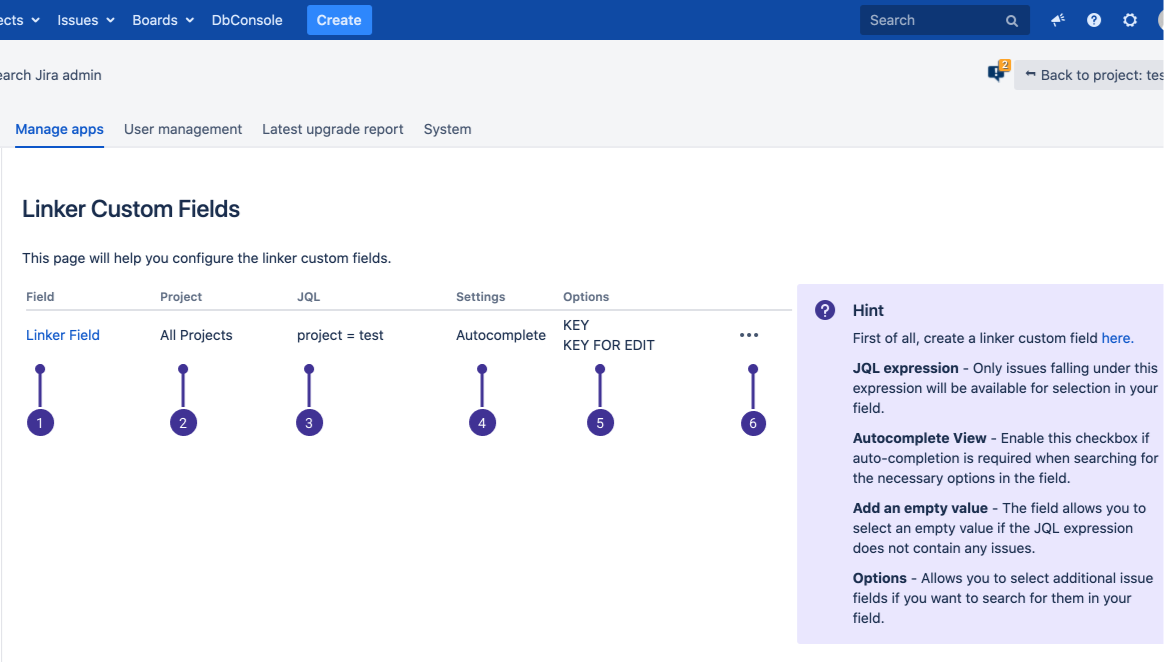Click the 'KEY FOR EDIT' option text
Screen dimensions: 1164x662
609,345
